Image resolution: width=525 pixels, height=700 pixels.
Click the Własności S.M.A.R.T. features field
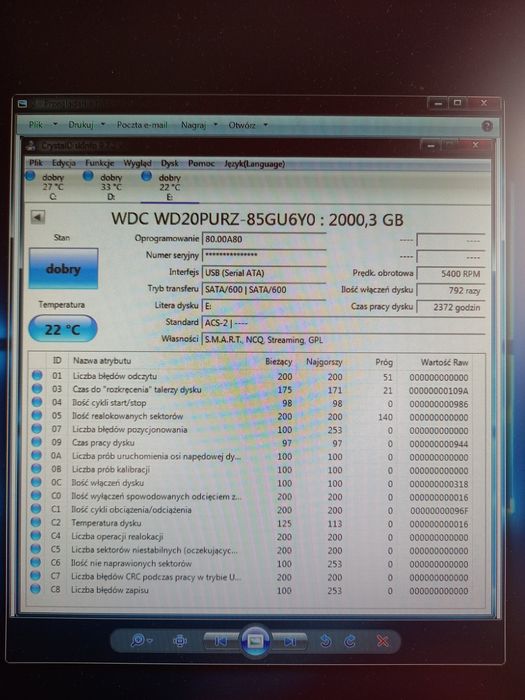point(343,339)
